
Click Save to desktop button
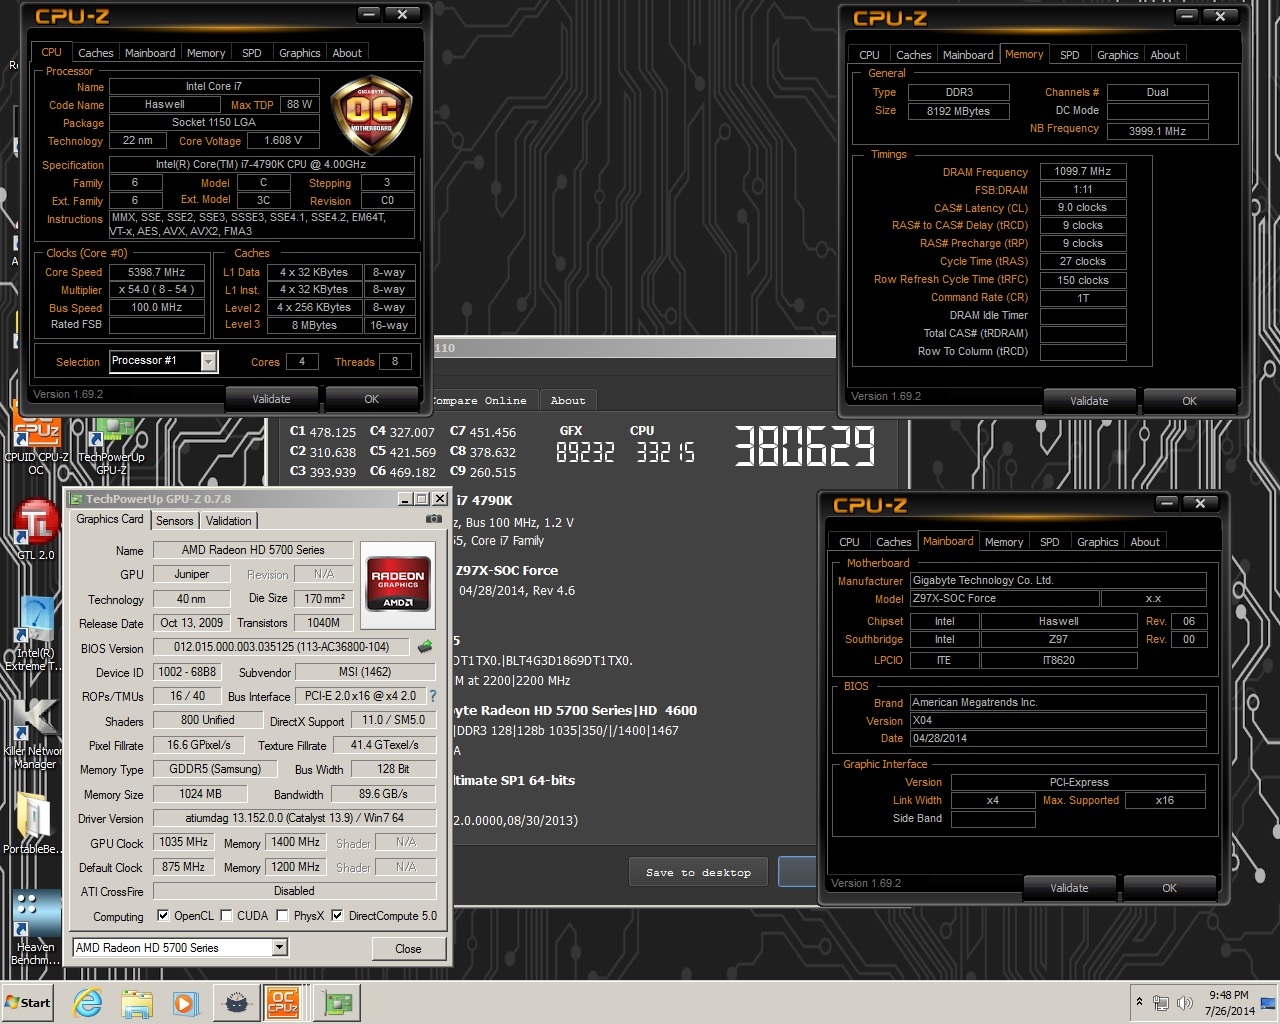(x=698, y=872)
